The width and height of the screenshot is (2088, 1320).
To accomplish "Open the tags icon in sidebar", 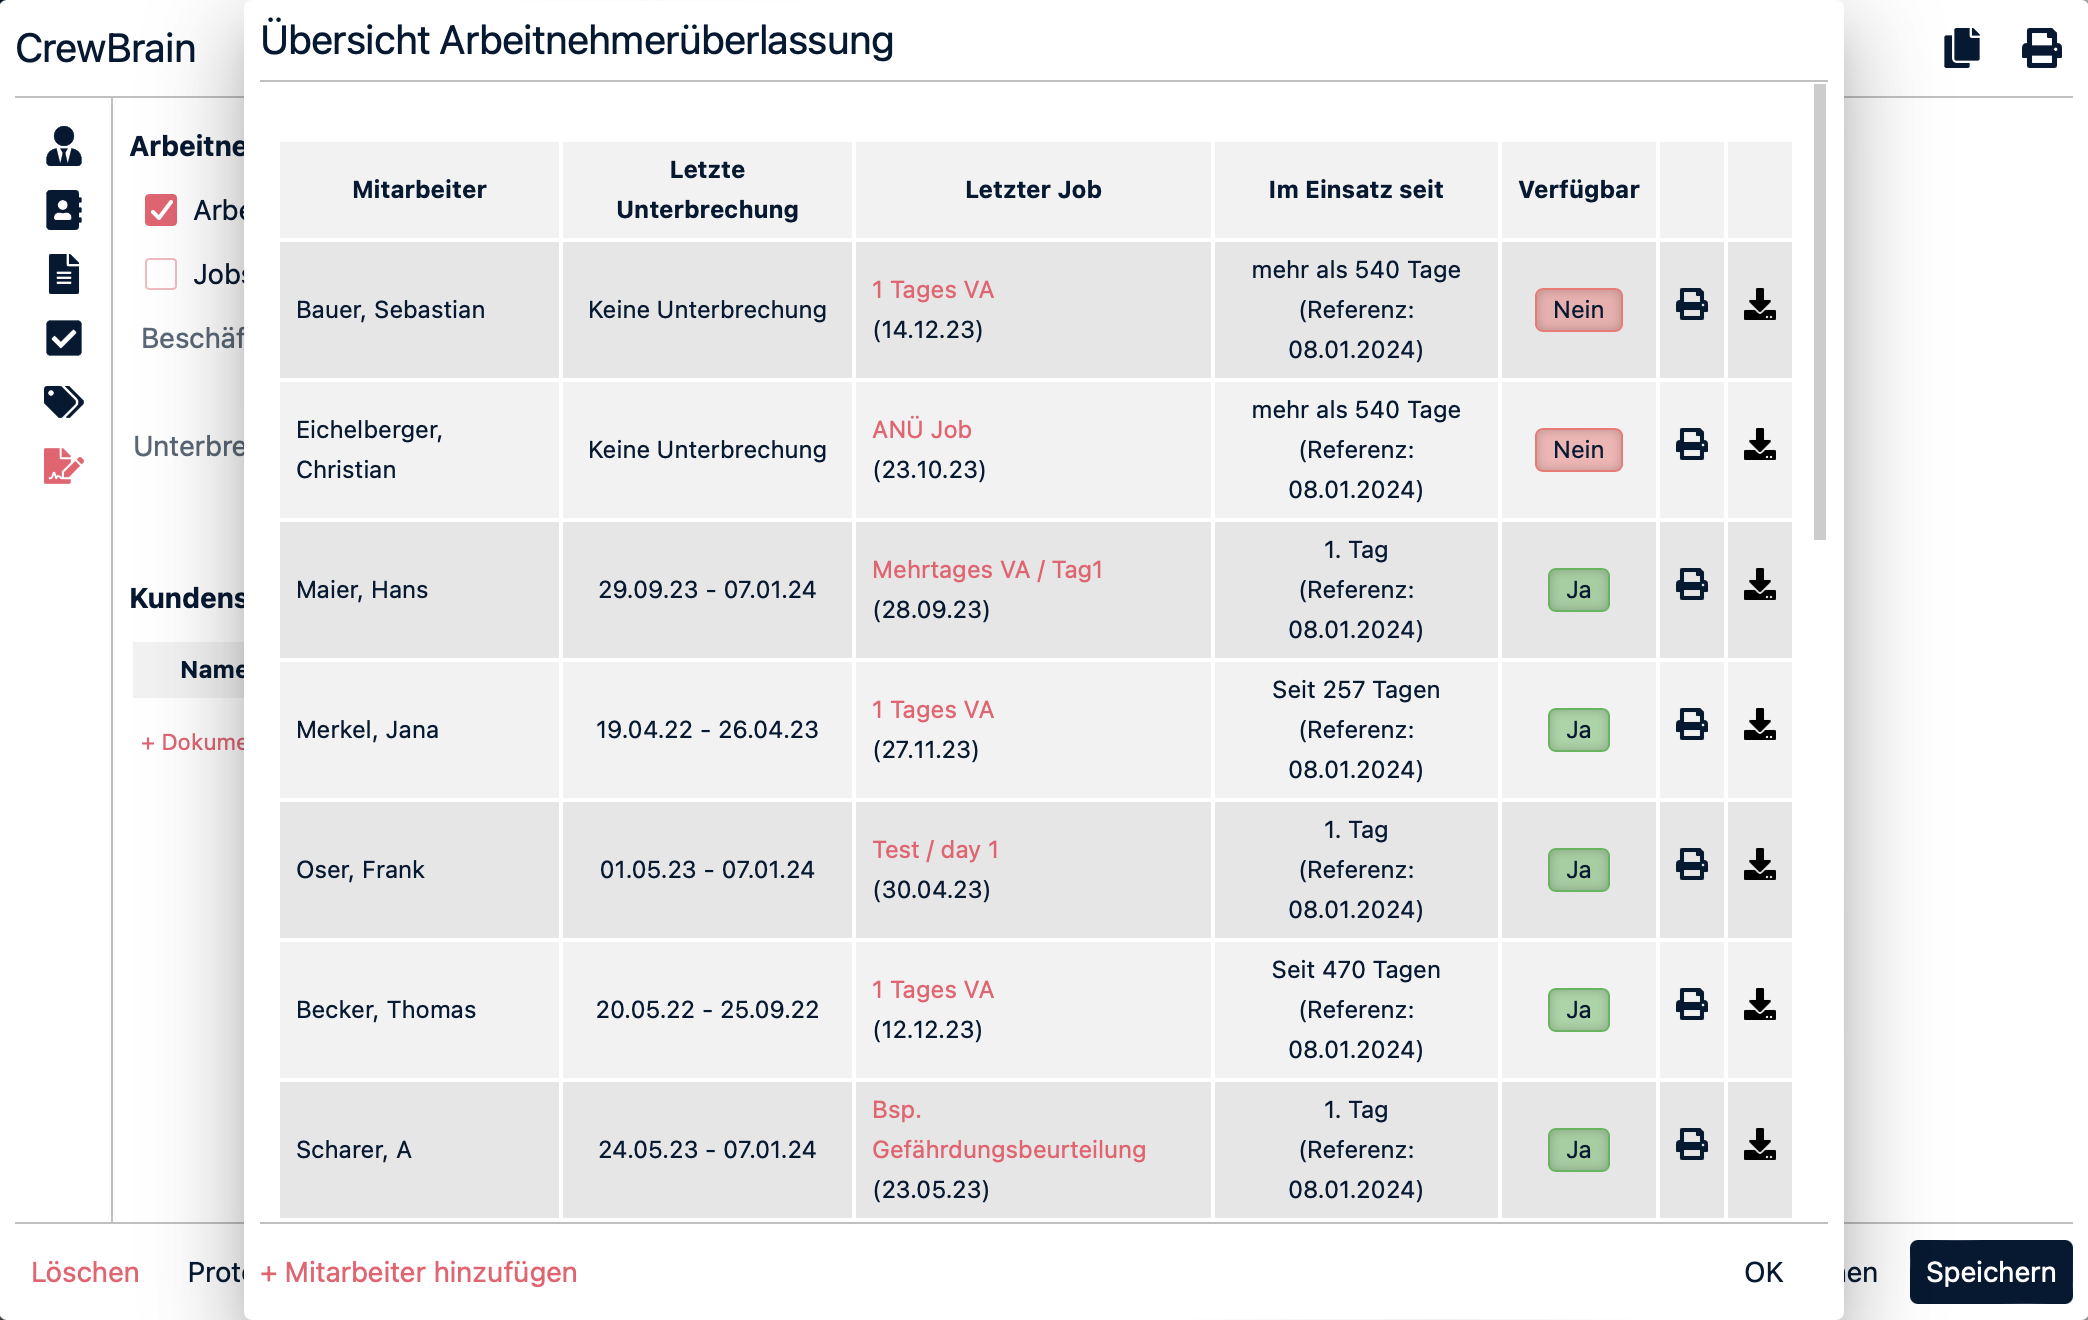I will click(x=64, y=402).
